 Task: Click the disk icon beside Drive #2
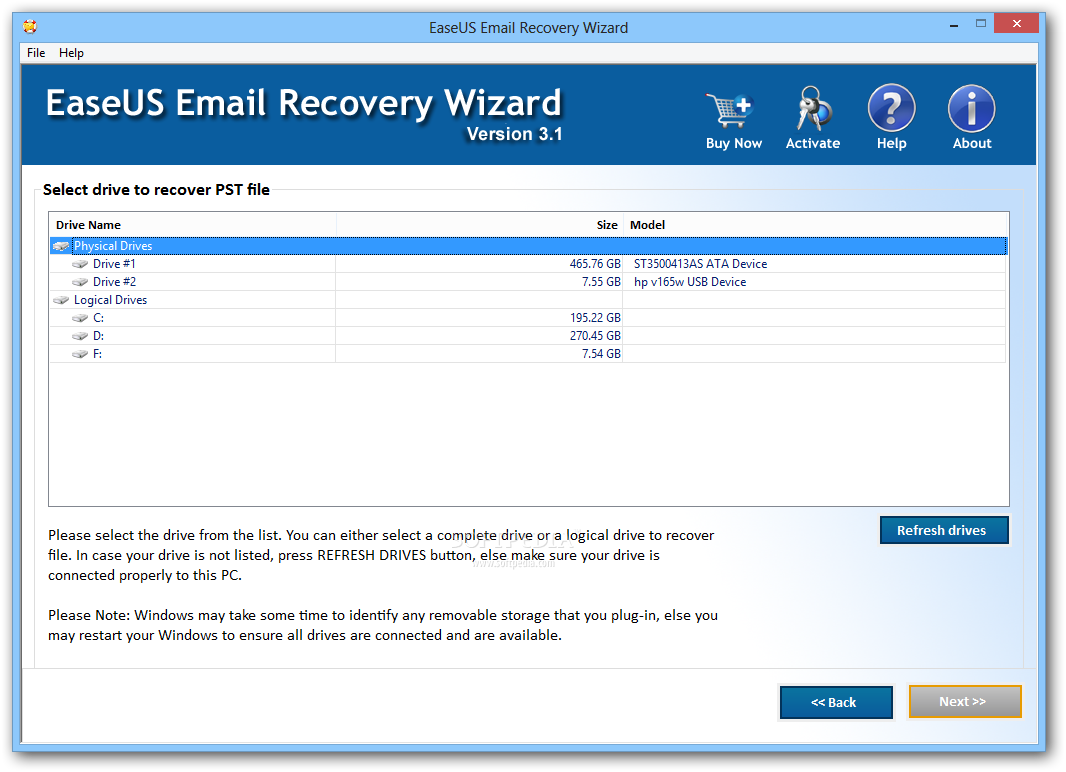80,282
